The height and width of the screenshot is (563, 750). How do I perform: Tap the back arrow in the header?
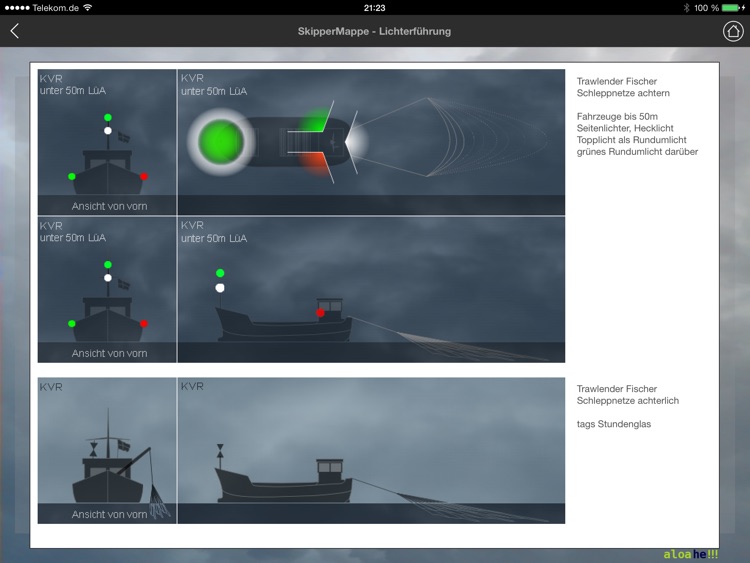pos(14,31)
